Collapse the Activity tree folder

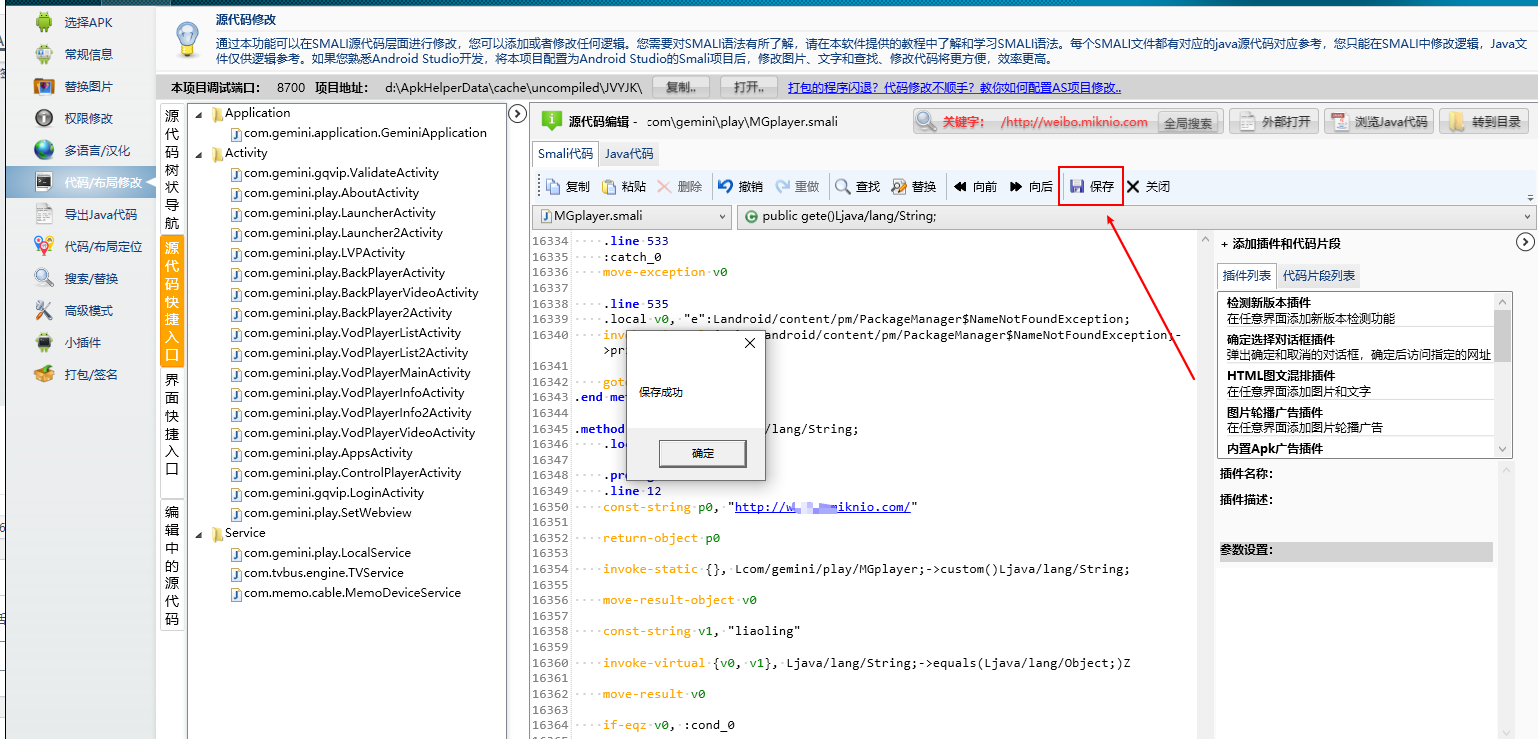click(200, 153)
